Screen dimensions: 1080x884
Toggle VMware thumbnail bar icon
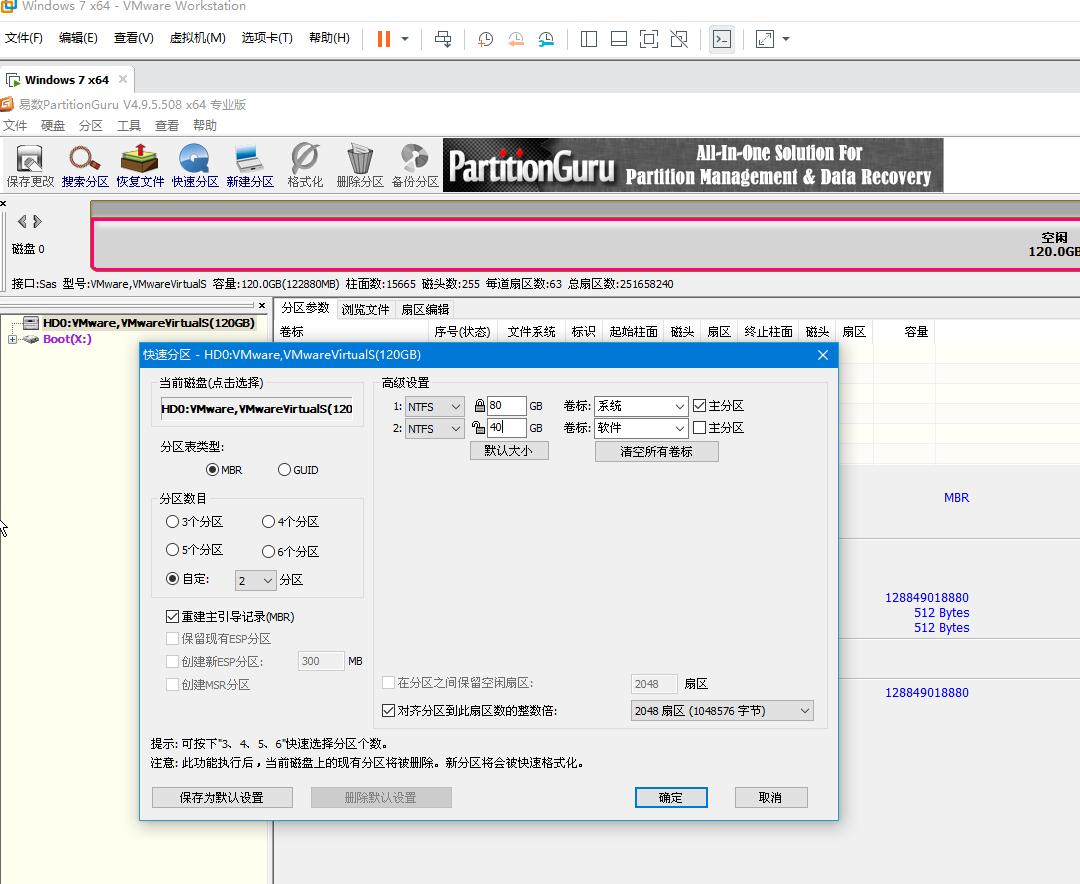coord(619,39)
